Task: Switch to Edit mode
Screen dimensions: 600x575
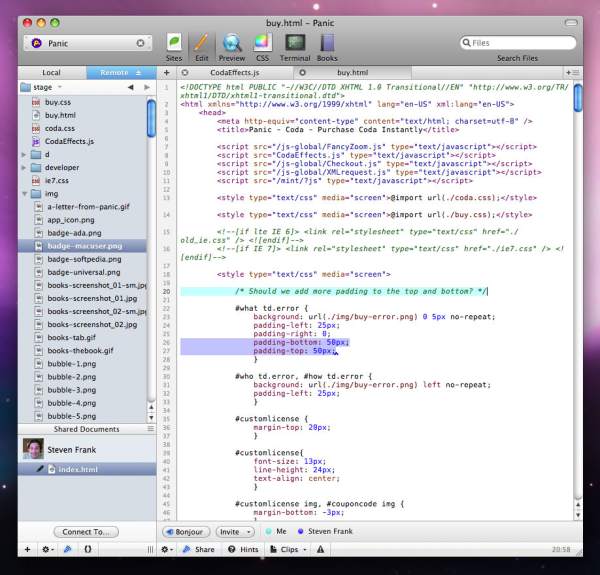Action: tap(202, 47)
